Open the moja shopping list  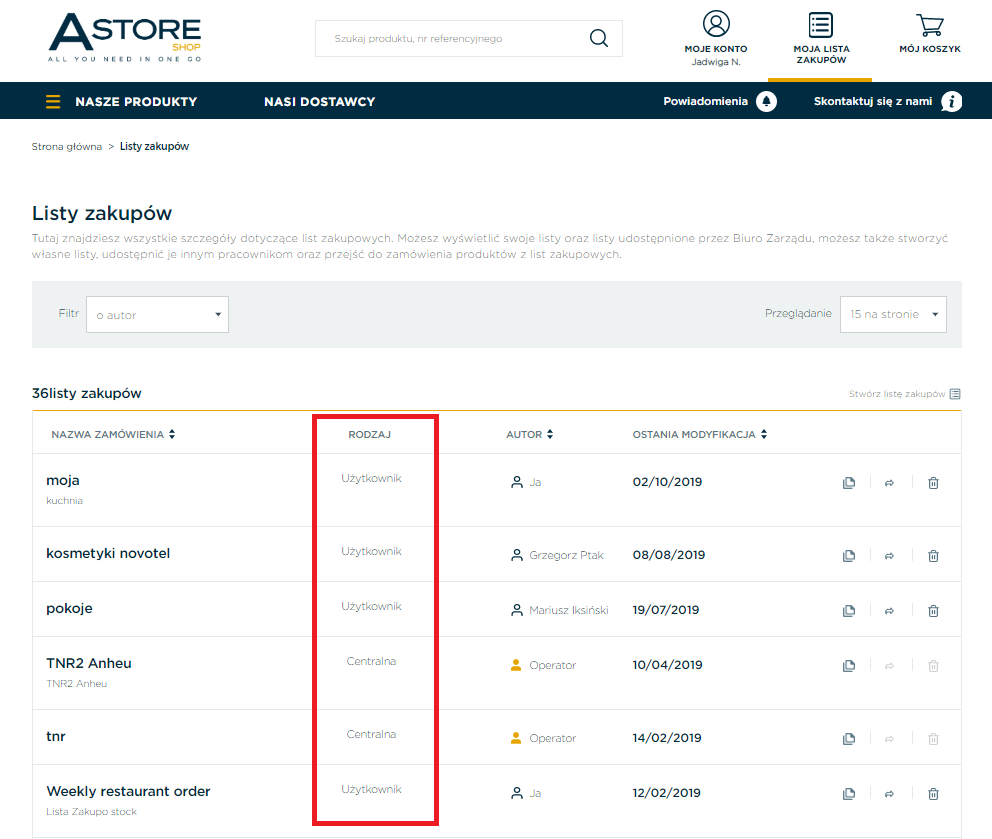click(63, 480)
